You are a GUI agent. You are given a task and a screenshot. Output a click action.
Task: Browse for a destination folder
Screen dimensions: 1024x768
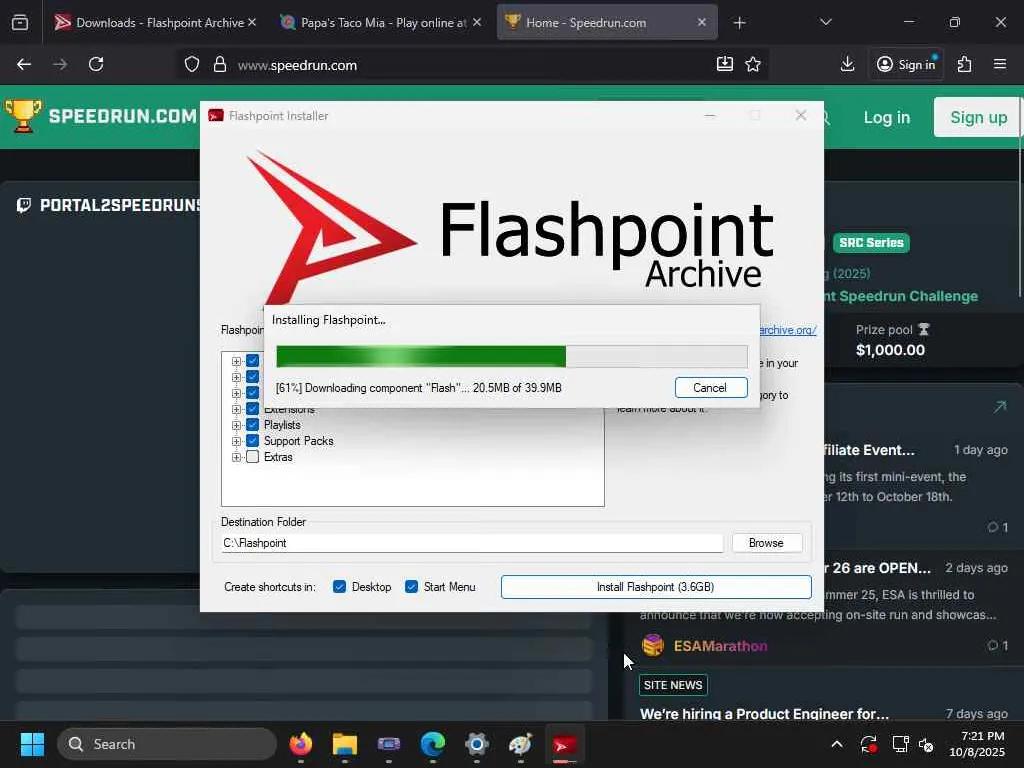(x=766, y=543)
